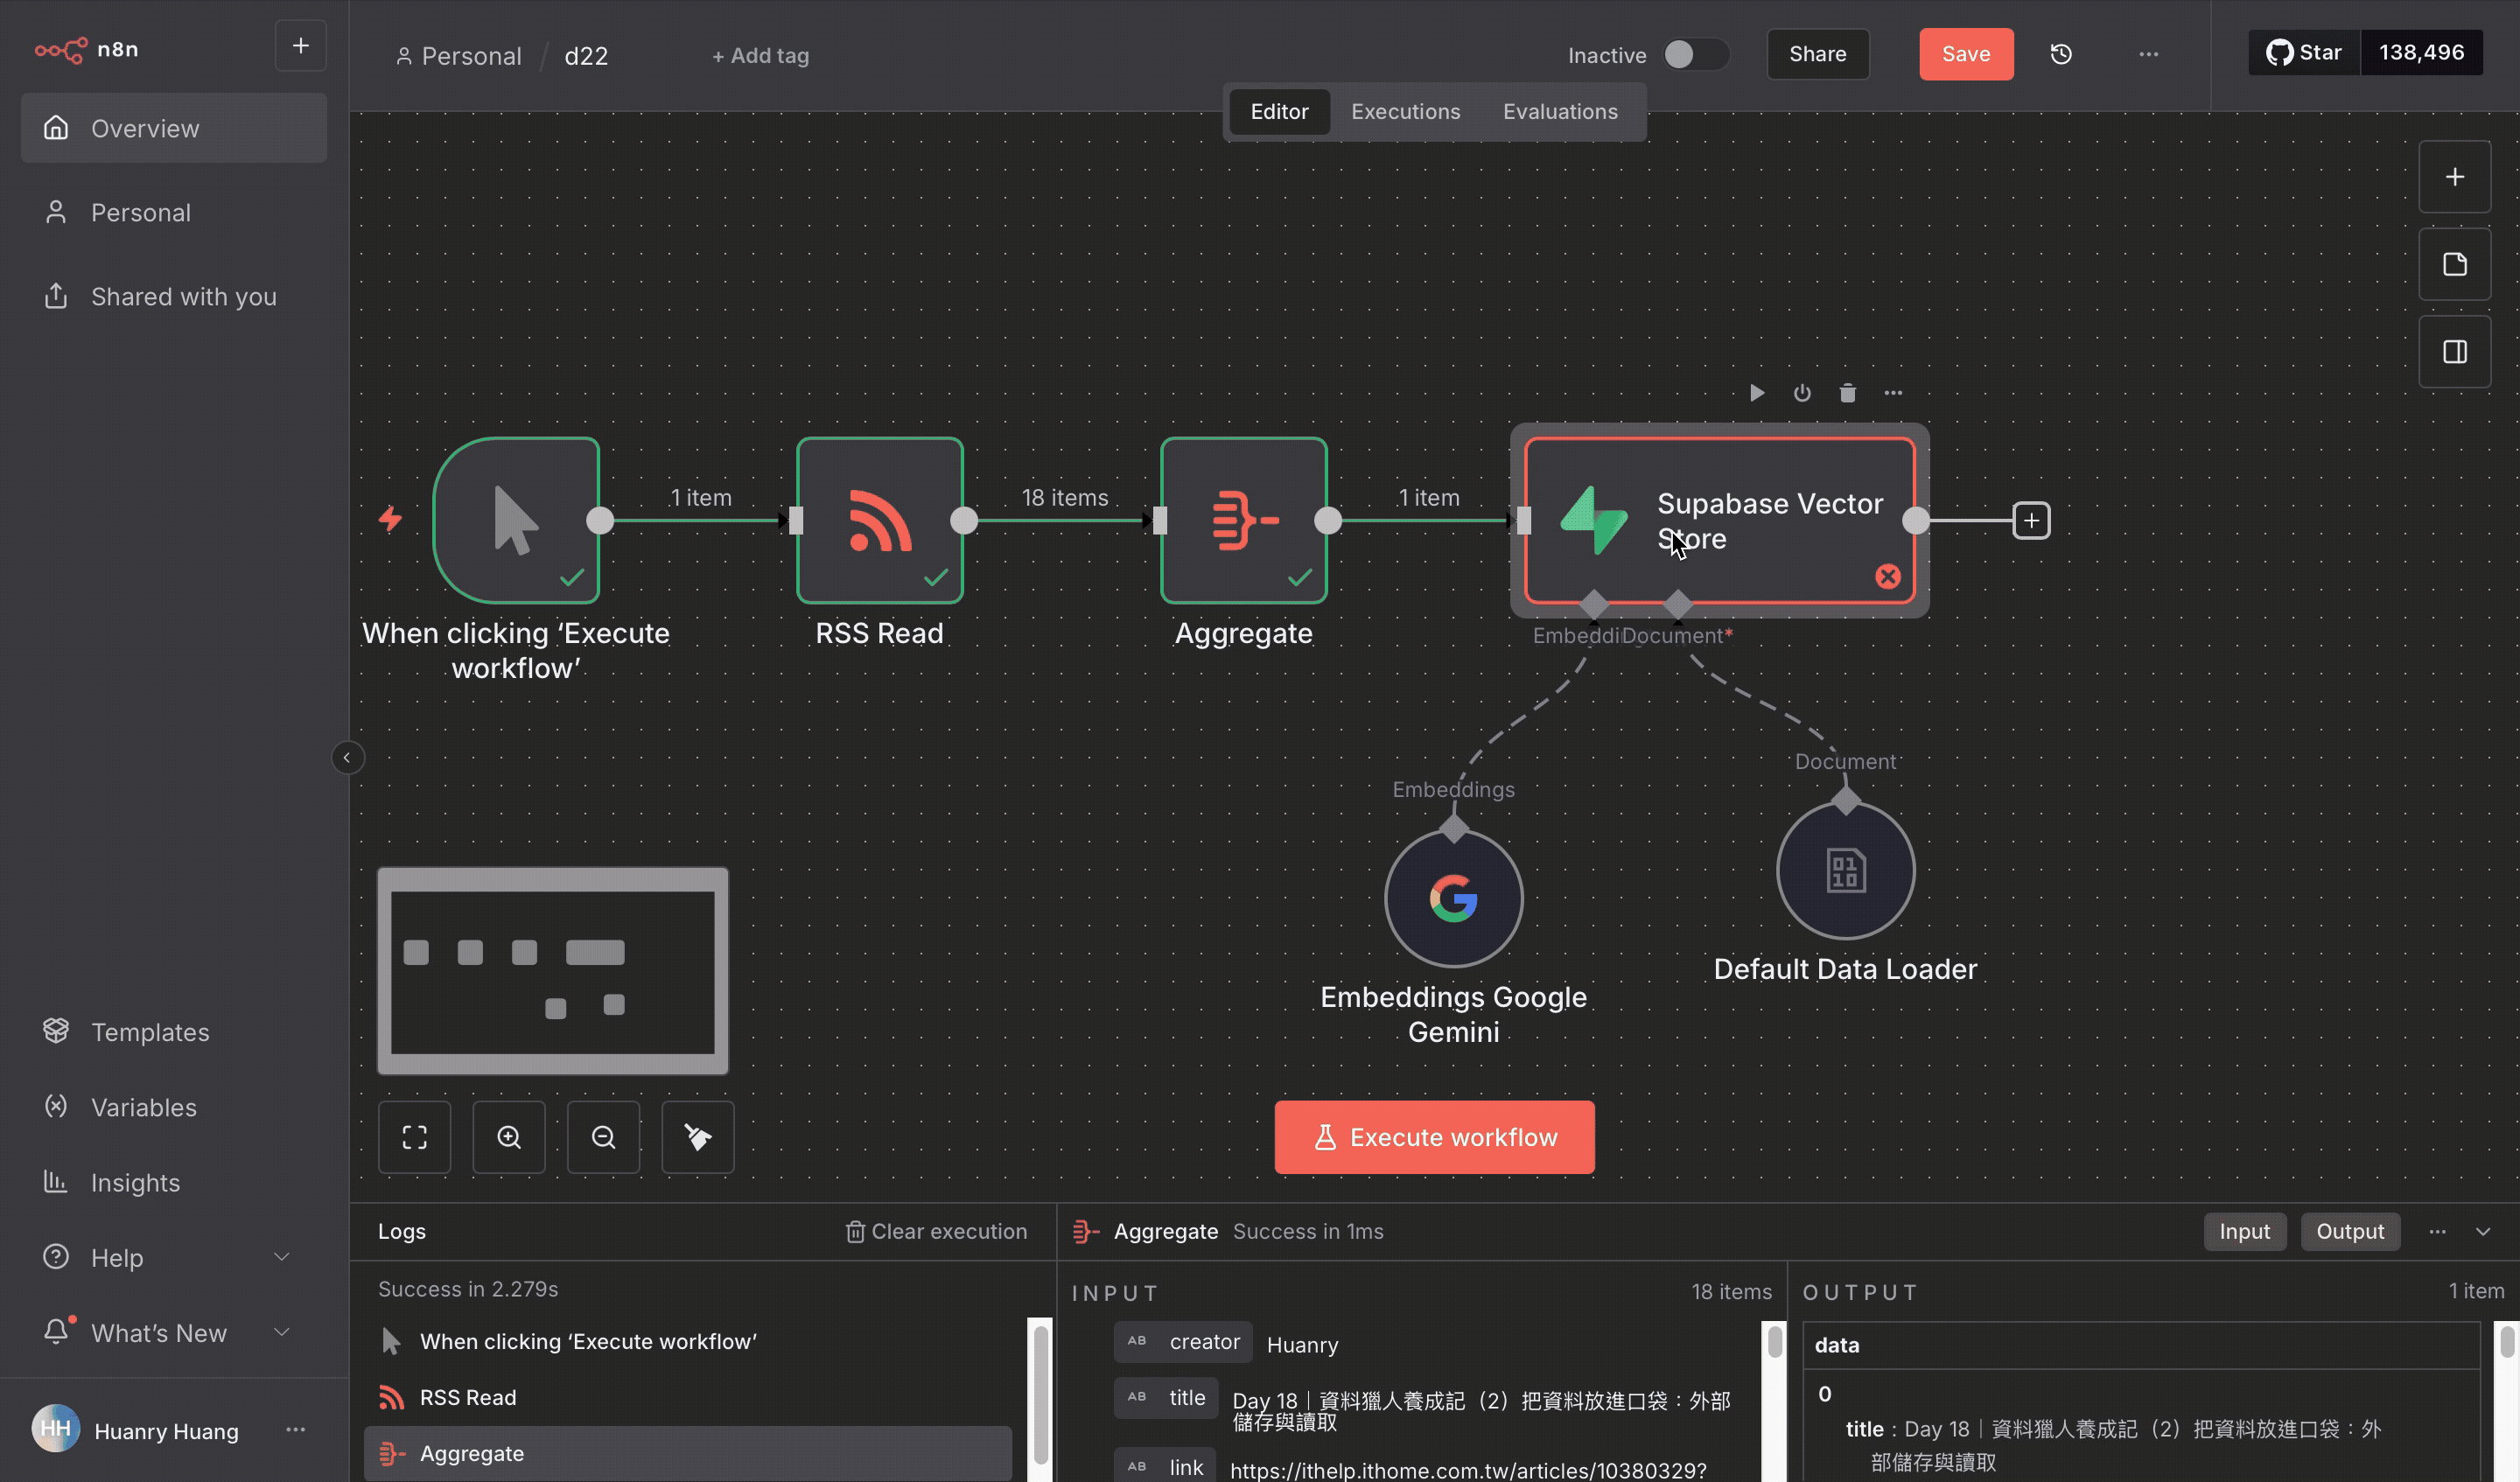Click the logs list scrollbar
This screenshot has height=1482, width=2520.
pyautogui.click(x=1040, y=1395)
